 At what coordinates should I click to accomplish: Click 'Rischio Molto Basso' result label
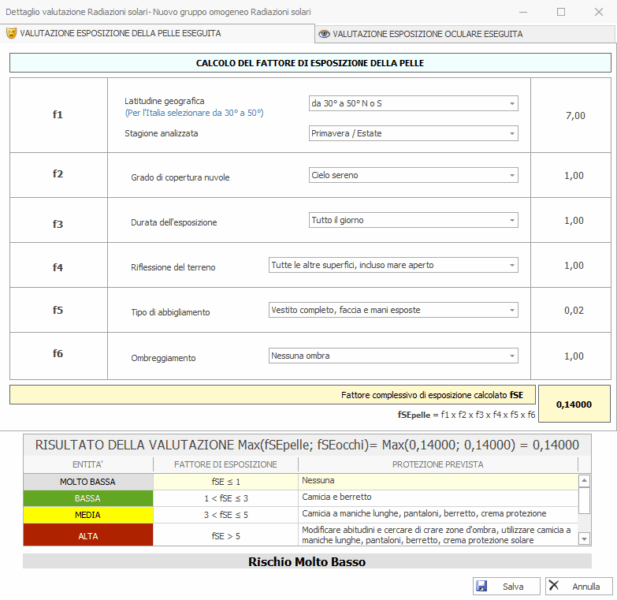coord(307,562)
